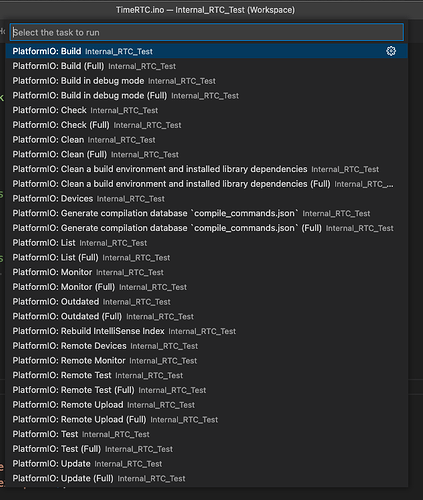Viewport: 423px width, 500px height.
Task: Select PlatformIO: Remote Devices task
Action: coord(206,346)
